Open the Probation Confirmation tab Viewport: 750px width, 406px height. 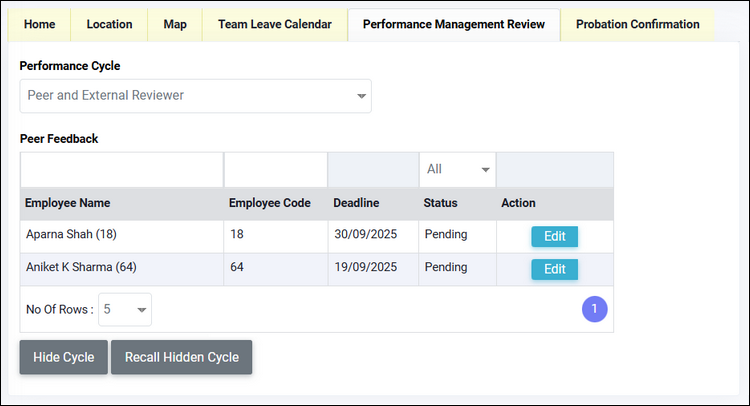(637, 24)
